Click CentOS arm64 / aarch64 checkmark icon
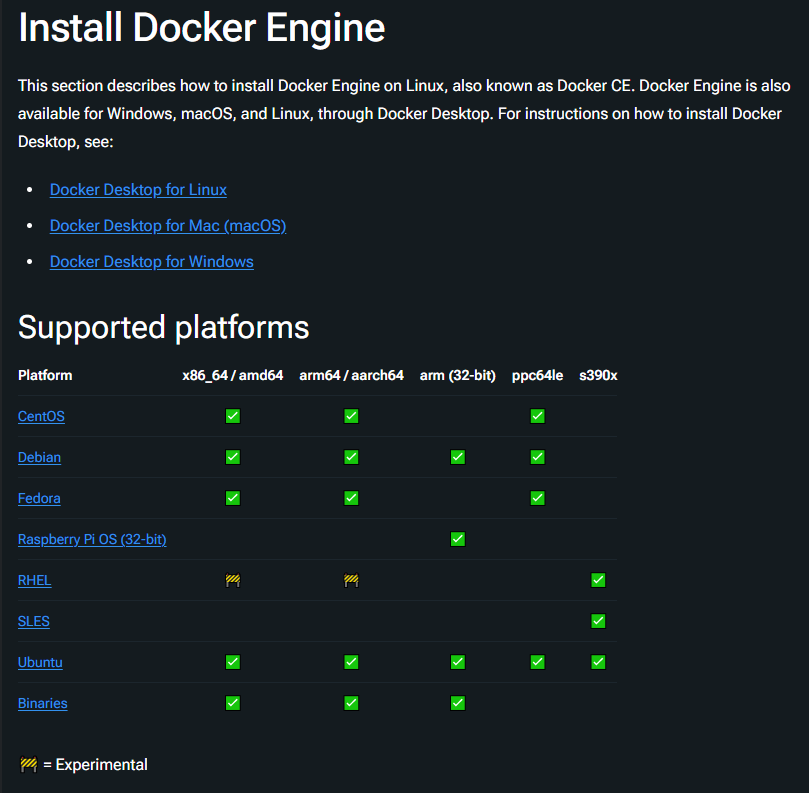 coord(351,416)
